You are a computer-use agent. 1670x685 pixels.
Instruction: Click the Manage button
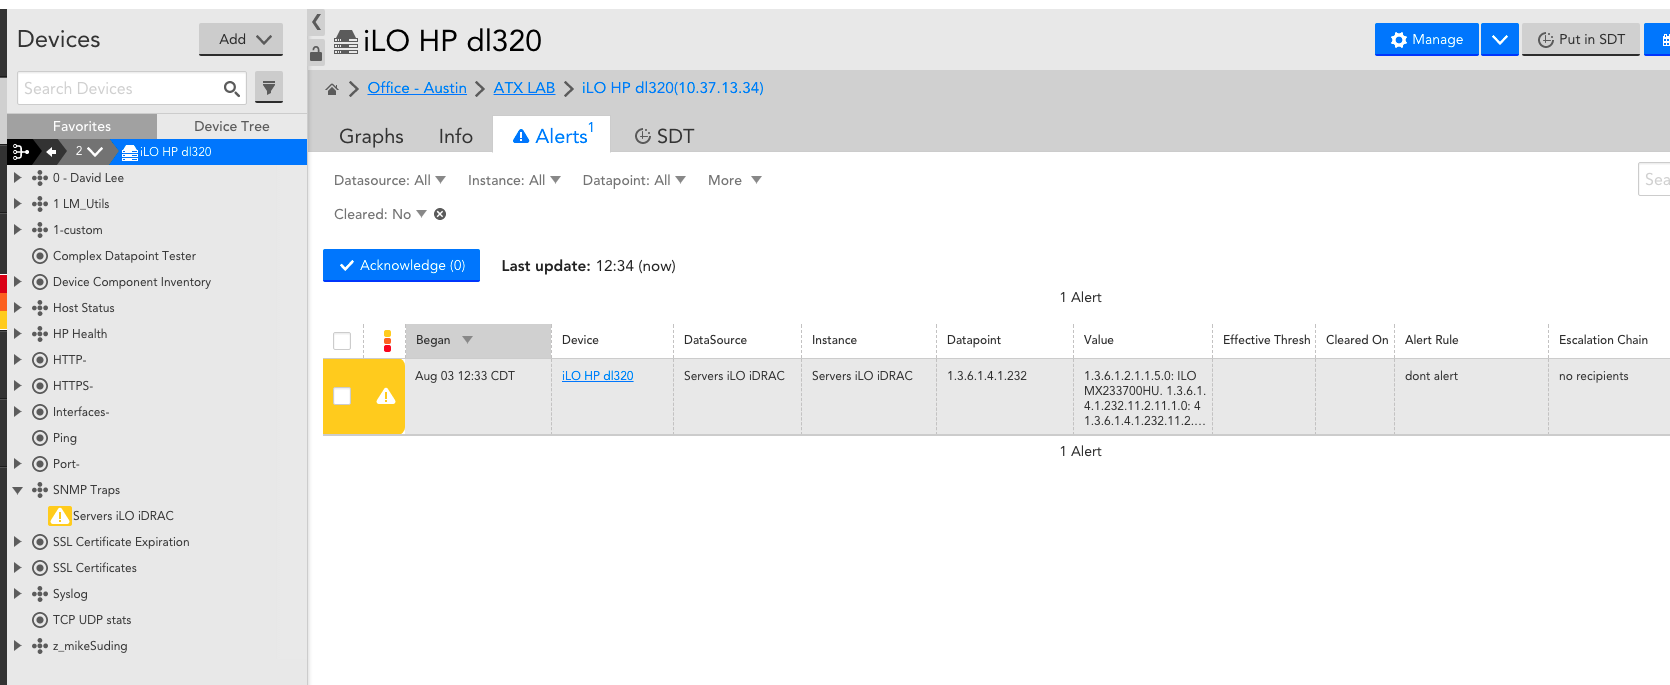[1427, 40]
